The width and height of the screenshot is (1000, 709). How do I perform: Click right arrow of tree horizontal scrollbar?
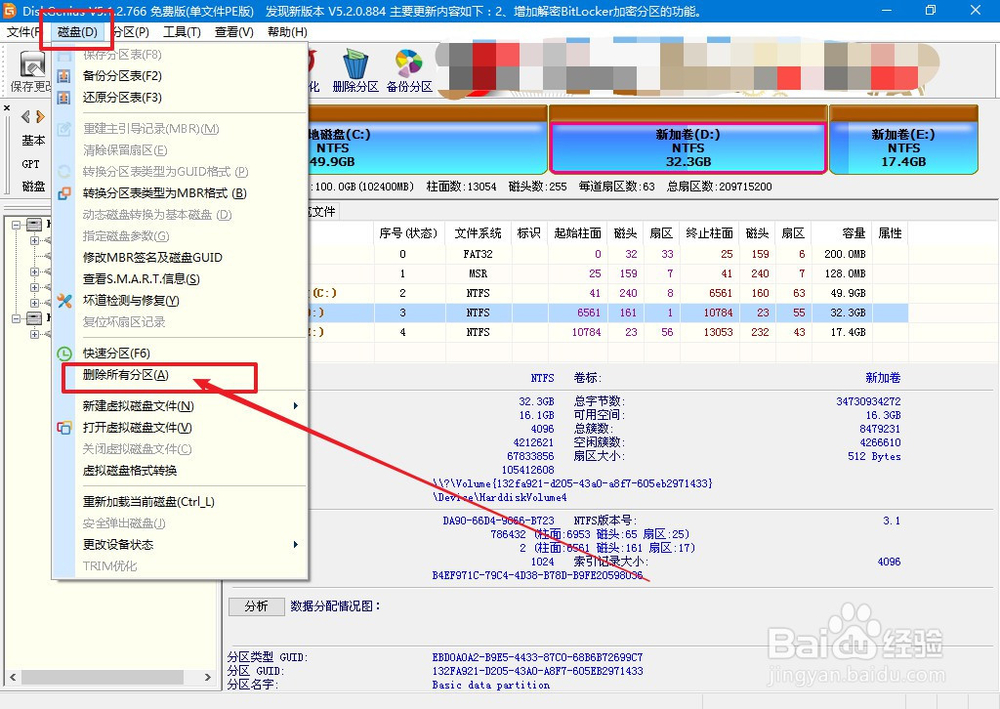[207, 677]
